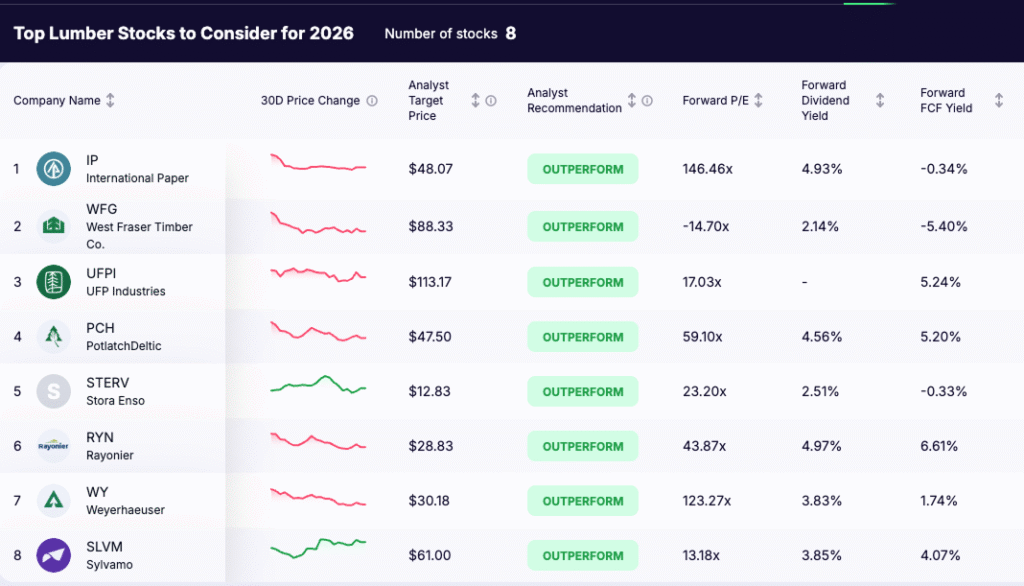Toggle sort on Analyst Target Price arrows
1024x586 pixels.
[475, 101]
